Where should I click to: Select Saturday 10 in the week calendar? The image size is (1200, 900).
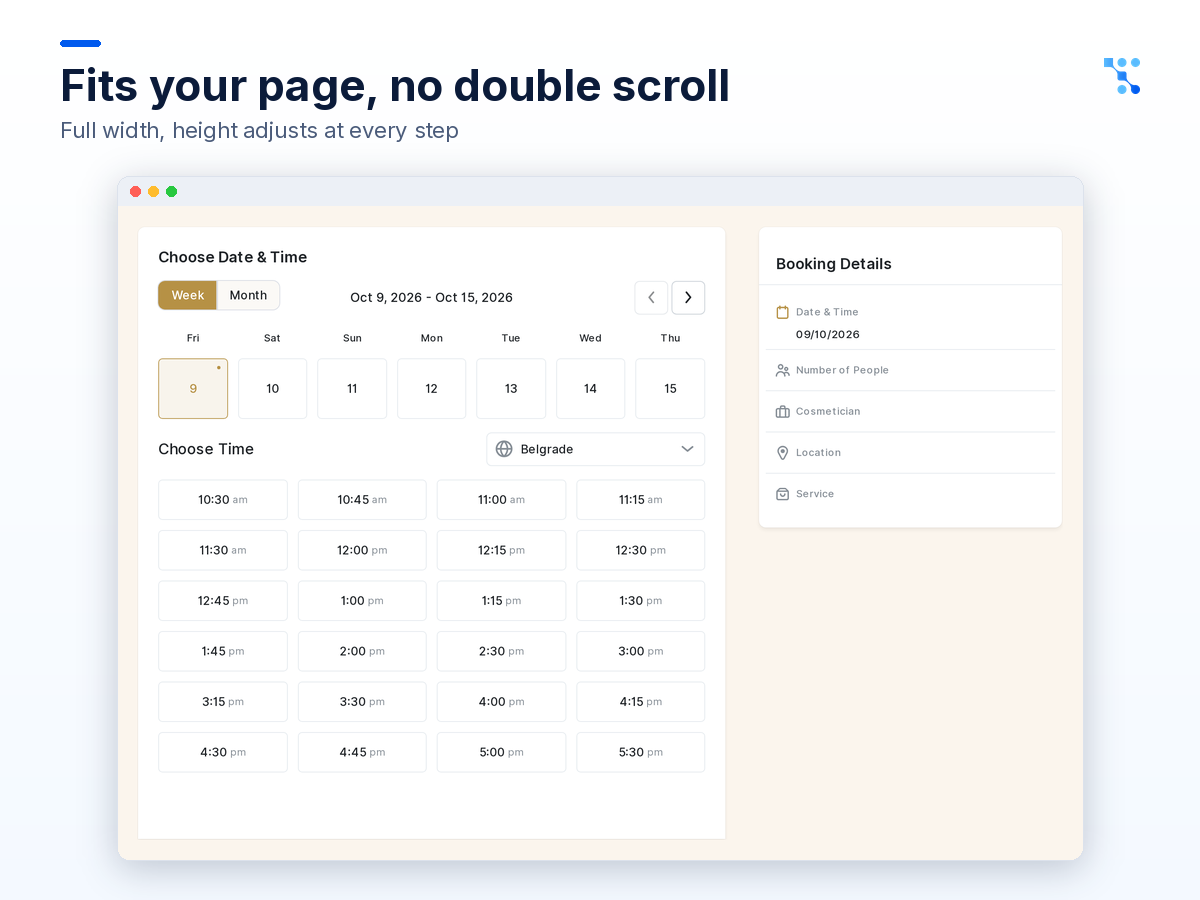[x=272, y=389]
